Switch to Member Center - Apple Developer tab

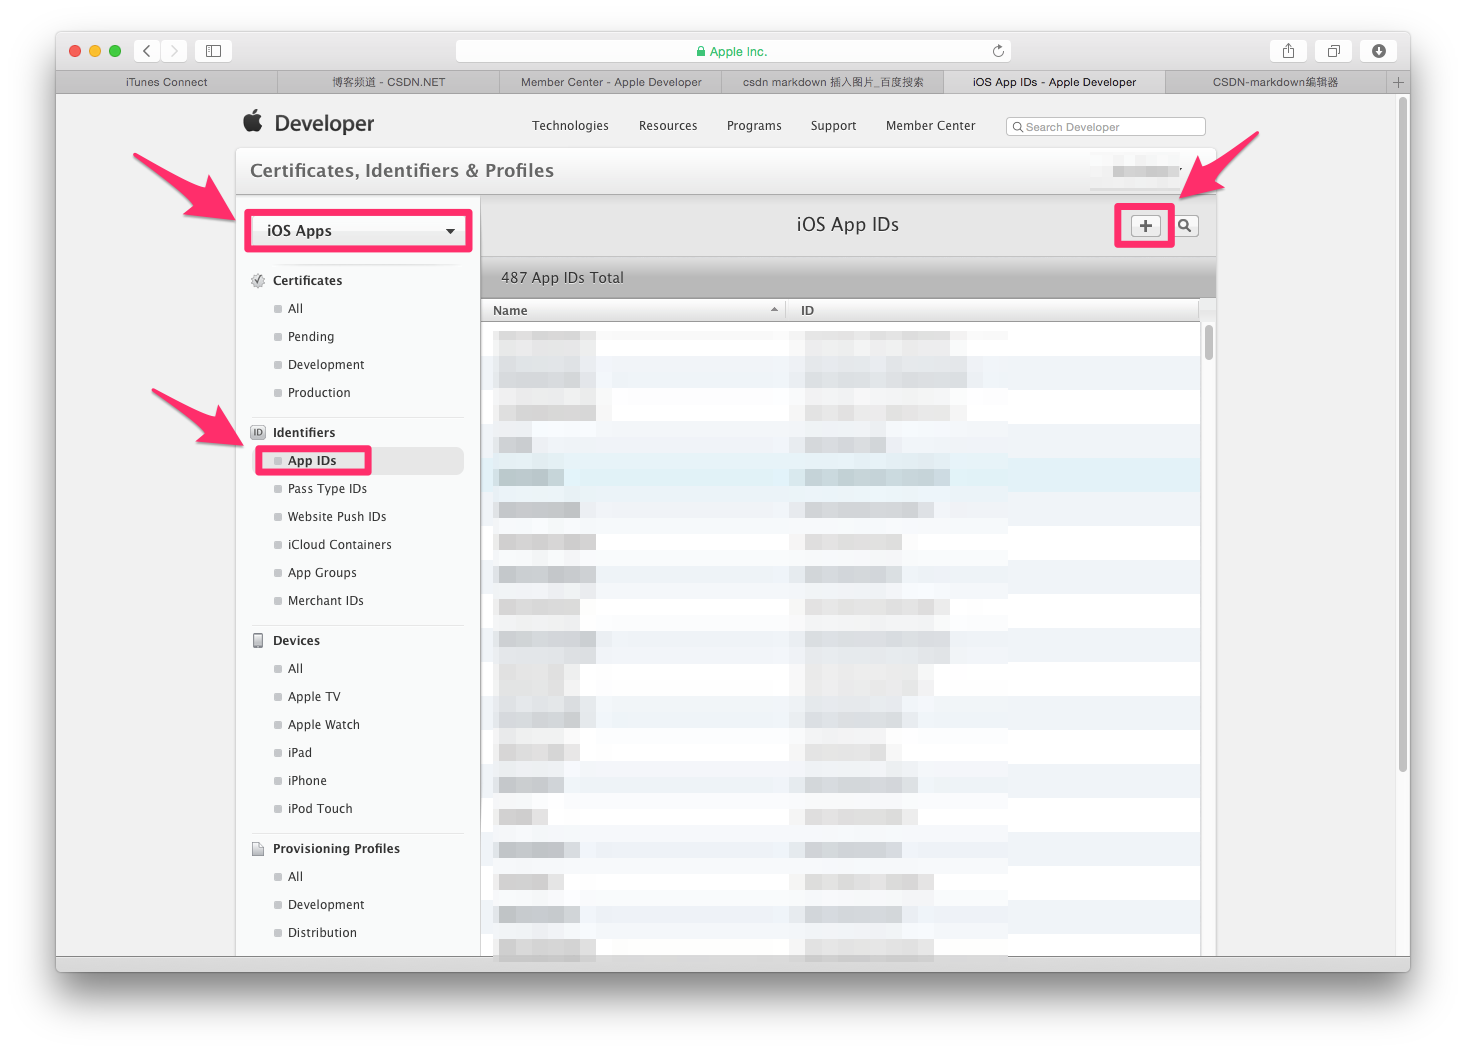(x=611, y=82)
